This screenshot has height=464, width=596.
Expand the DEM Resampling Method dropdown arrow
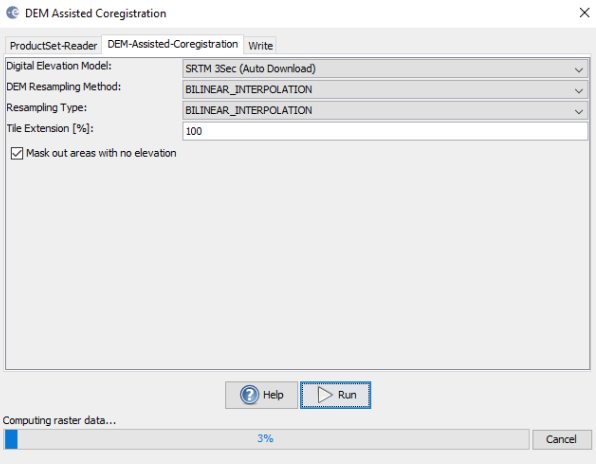(x=579, y=90)
